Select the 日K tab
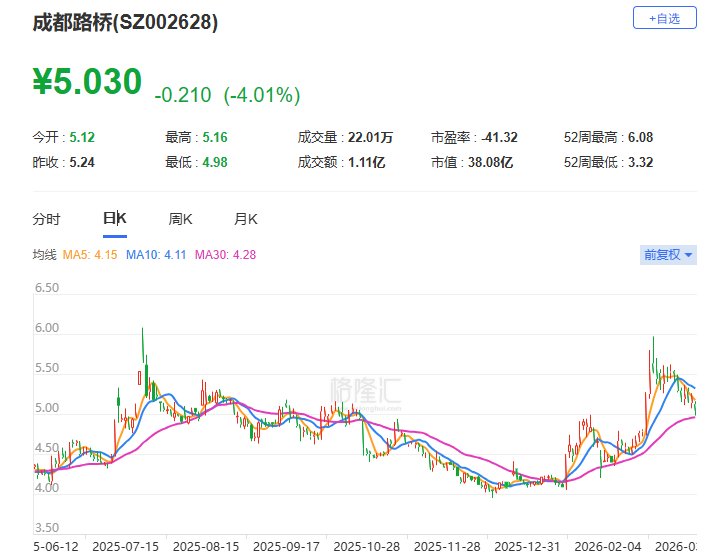 coord(115,219)
